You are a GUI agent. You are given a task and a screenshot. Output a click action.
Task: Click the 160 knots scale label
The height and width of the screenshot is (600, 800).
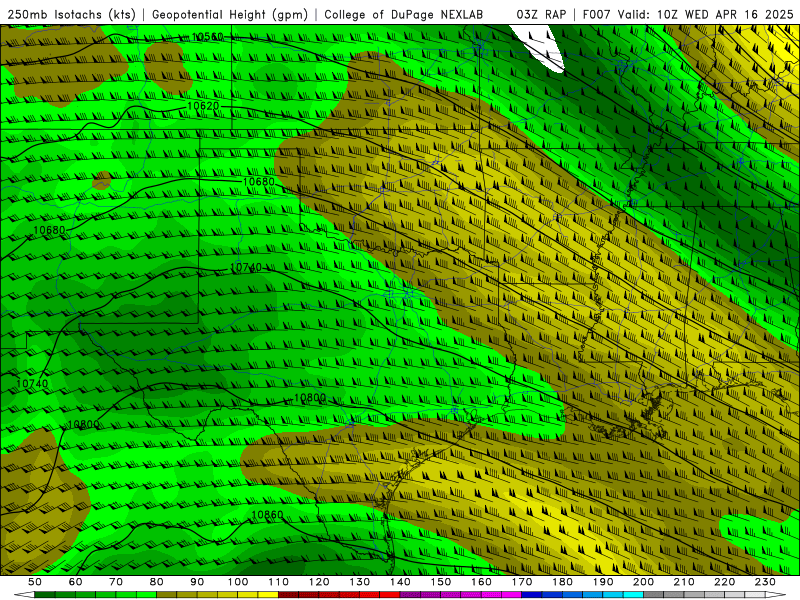(481, 582)
